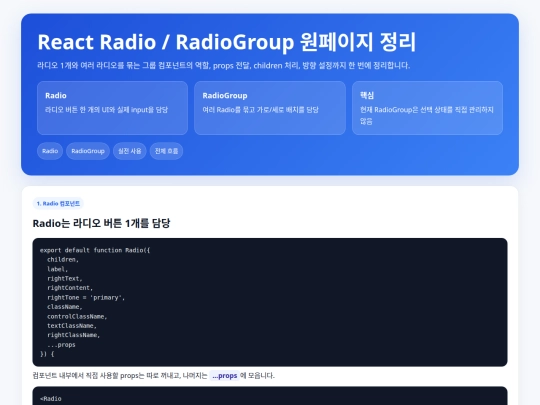This screenshot has height=405, width=540.
Task: Click the Radio pill link
Action: (x=50, y=151)
